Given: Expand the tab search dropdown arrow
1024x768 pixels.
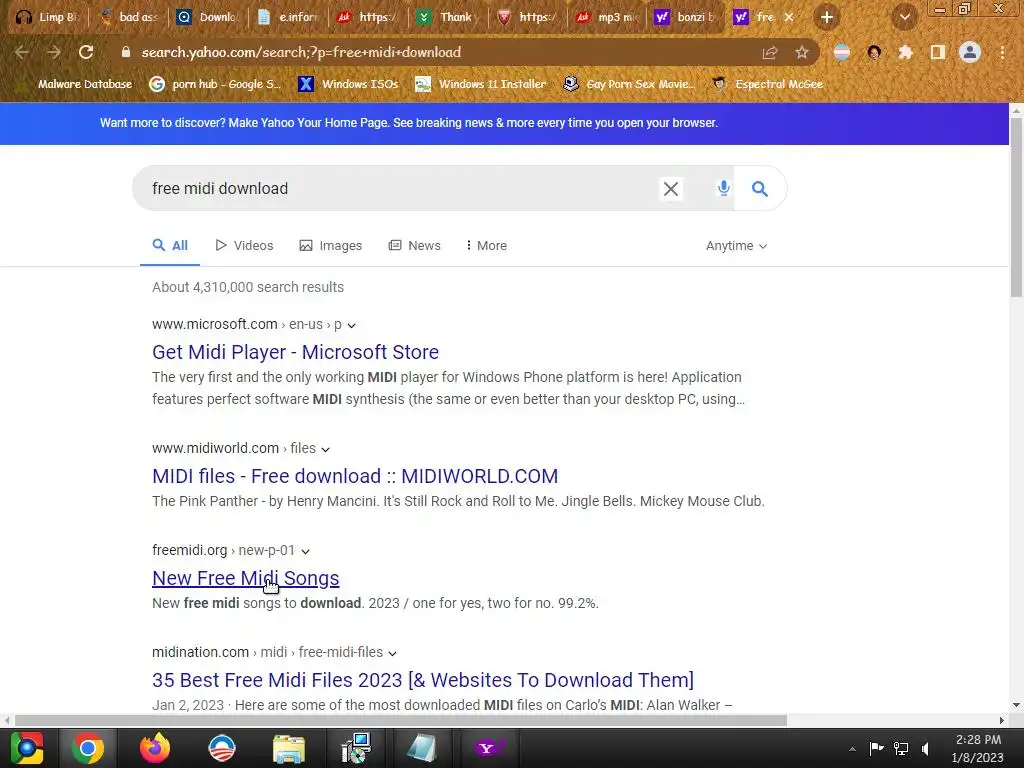Looking at the screenshot, I should pos(905,18).
